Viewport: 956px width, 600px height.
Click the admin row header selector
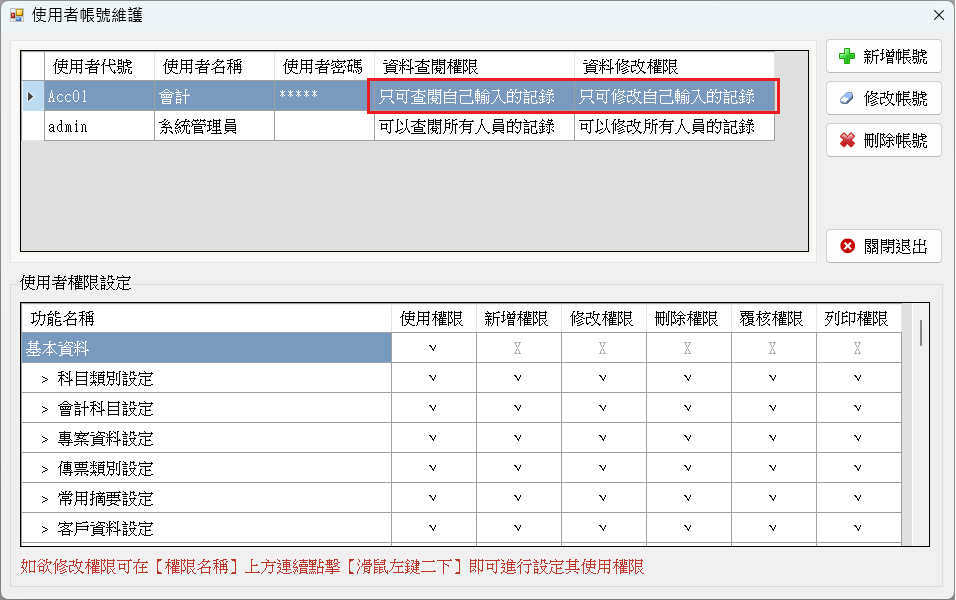pos(32,126)
